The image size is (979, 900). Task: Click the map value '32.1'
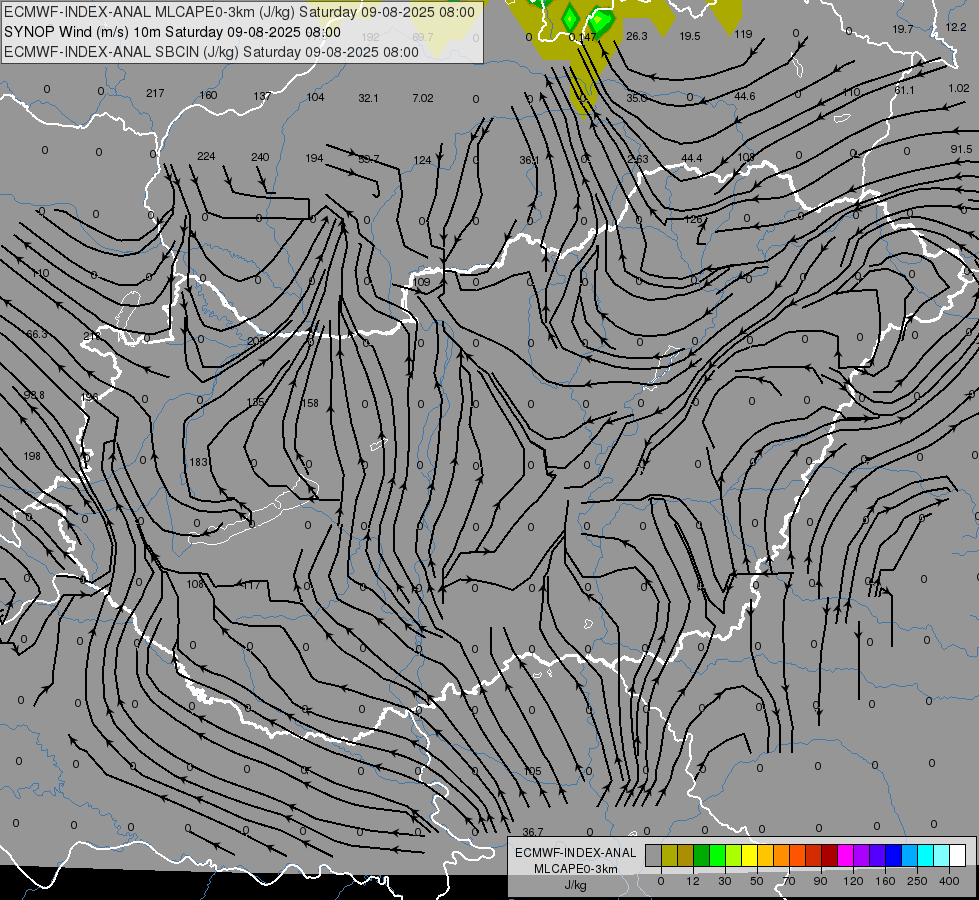pos(368,98)
